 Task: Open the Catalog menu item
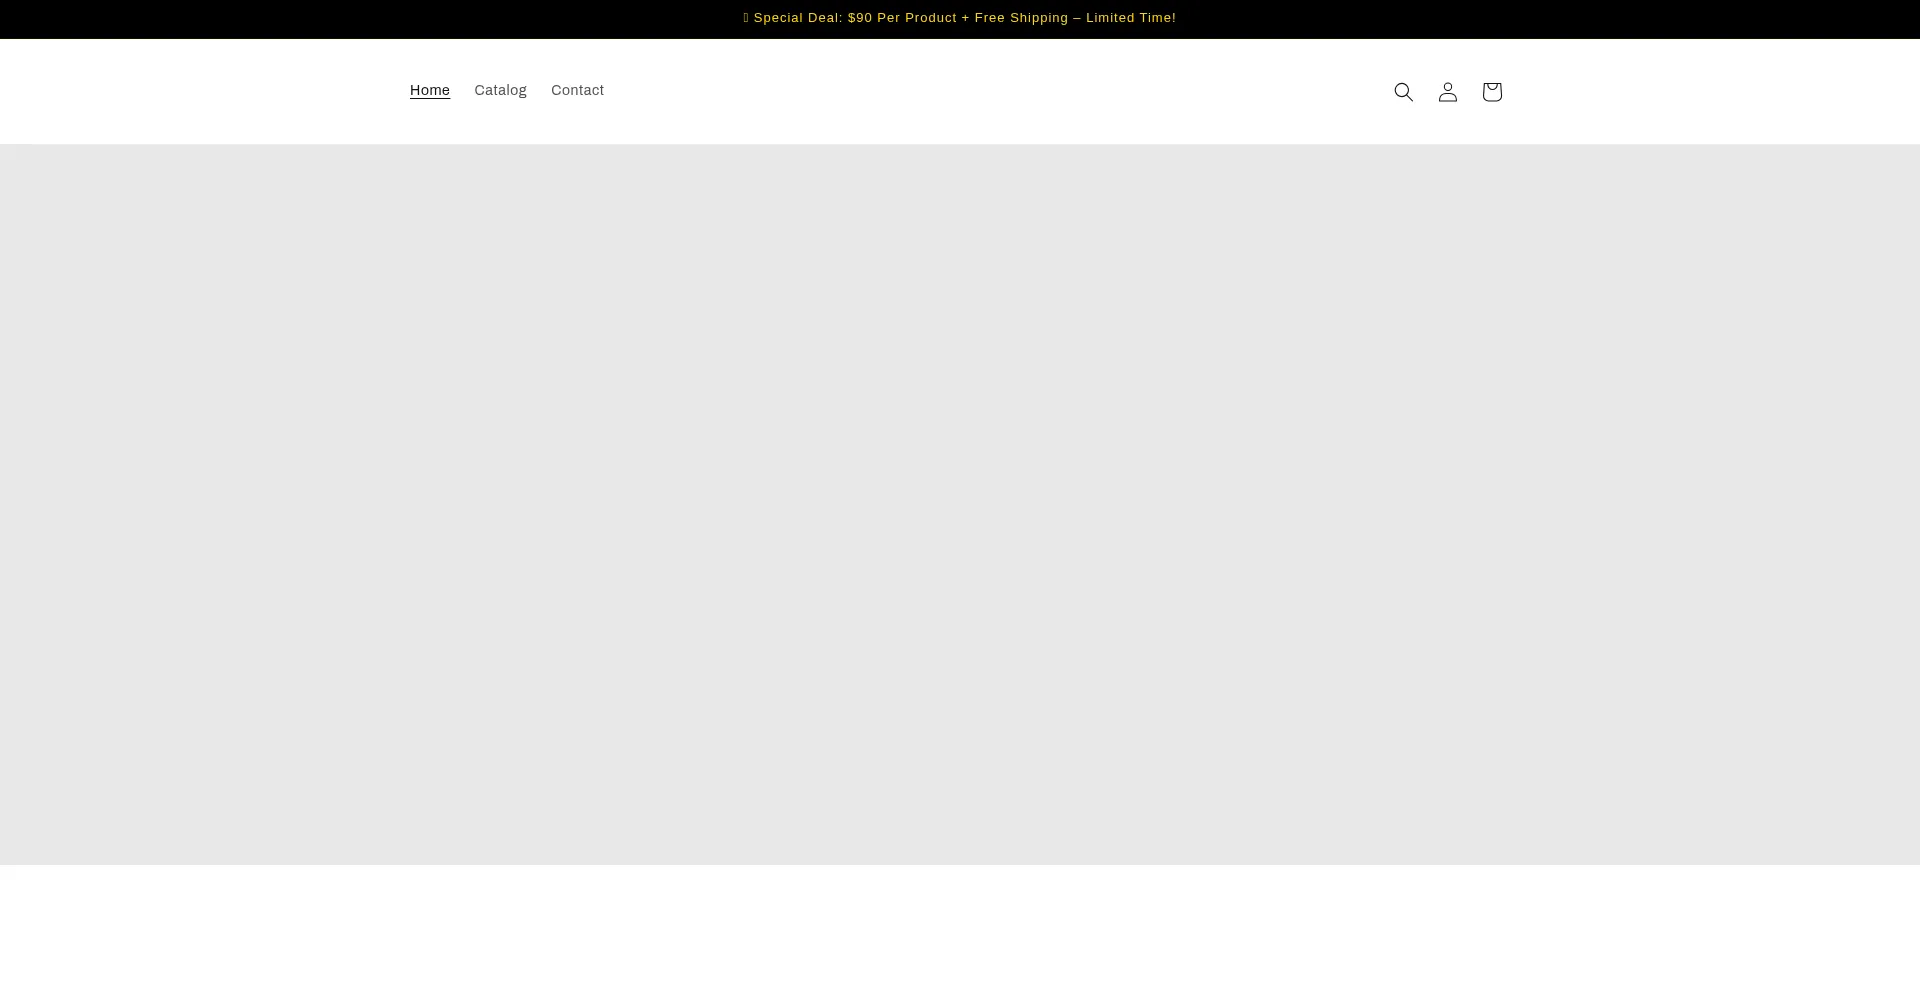click(x=500, y=91)
